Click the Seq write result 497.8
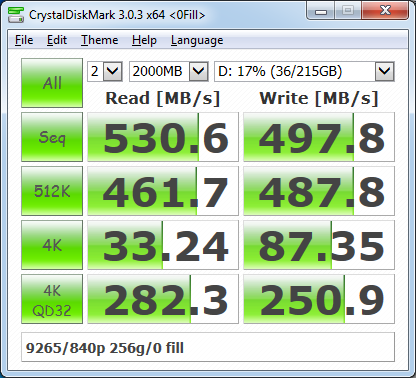The width and height of the screenshot is (416, 378). click(x=319, y=137)
